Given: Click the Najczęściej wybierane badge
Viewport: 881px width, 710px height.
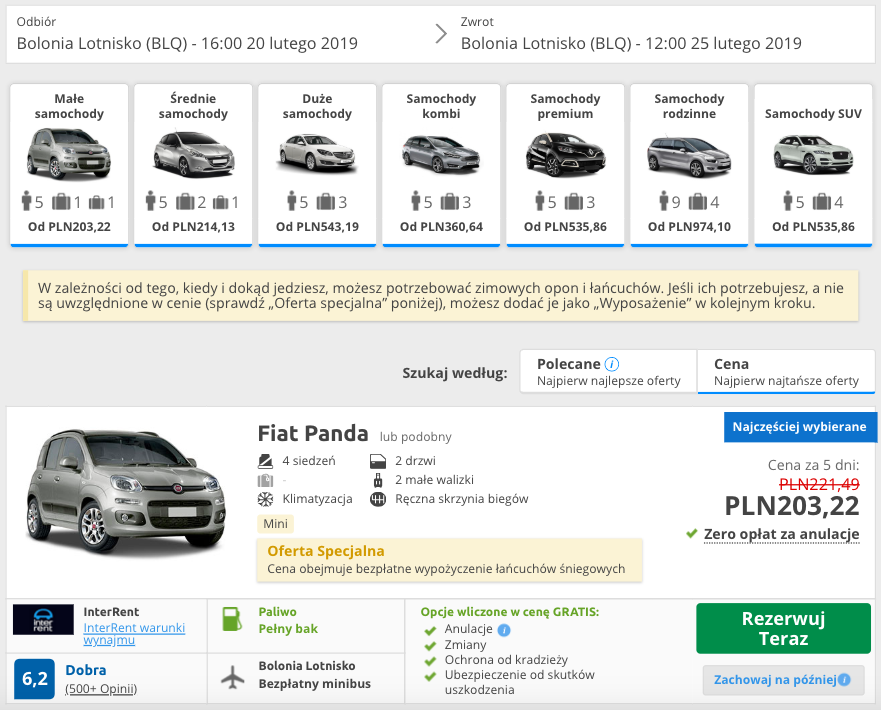Looking at the screenshot, I should (800, 427).
